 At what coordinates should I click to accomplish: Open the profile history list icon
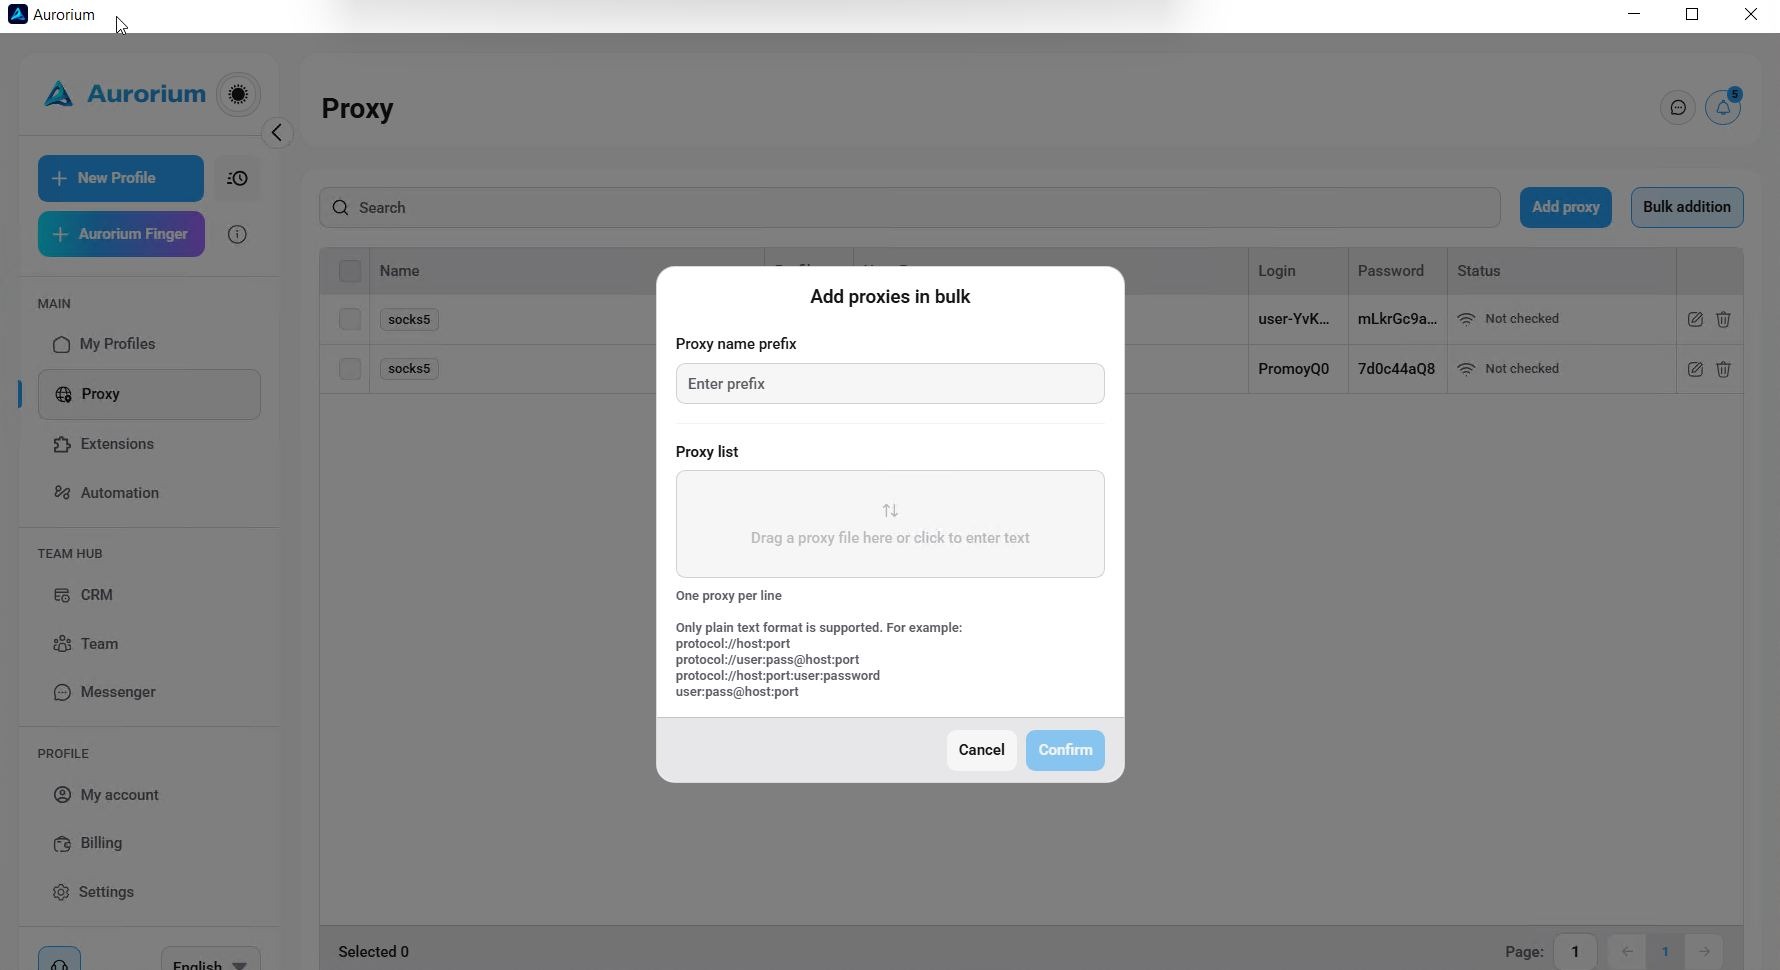pyautogui.click(x=237, y=179)
